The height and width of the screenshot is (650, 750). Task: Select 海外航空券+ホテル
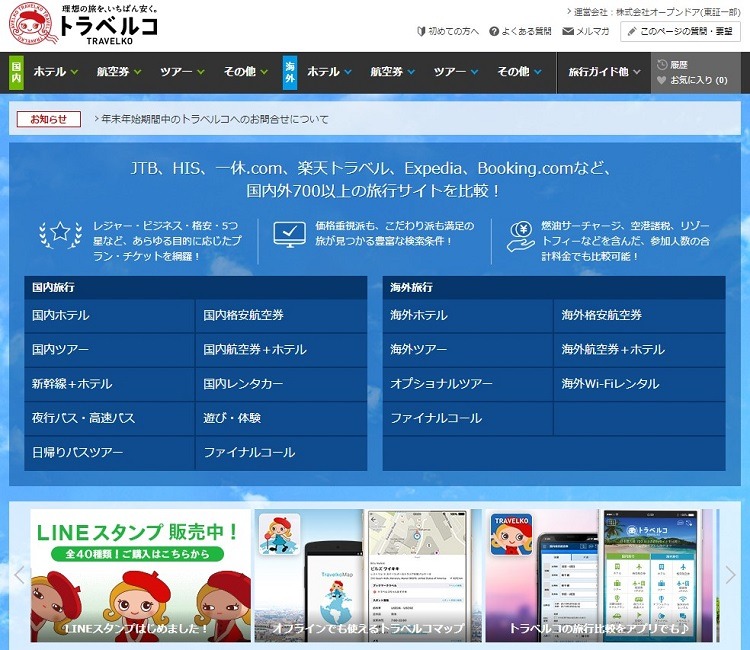[x=640, y=350]
